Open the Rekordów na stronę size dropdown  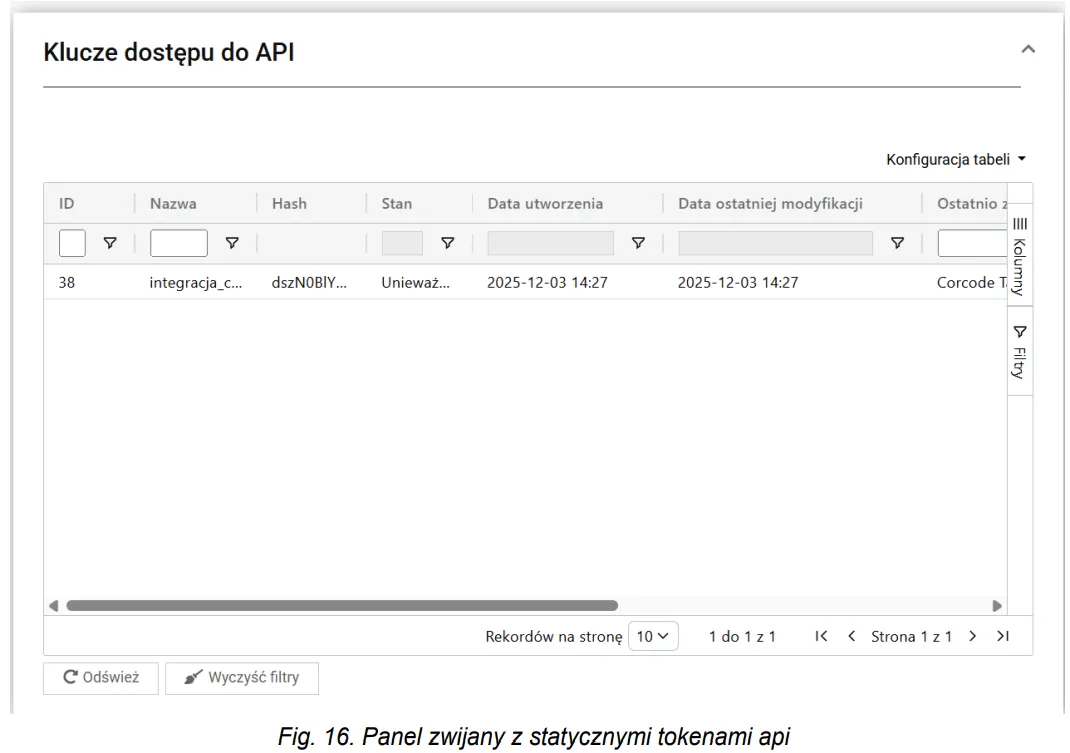(655, 636)
